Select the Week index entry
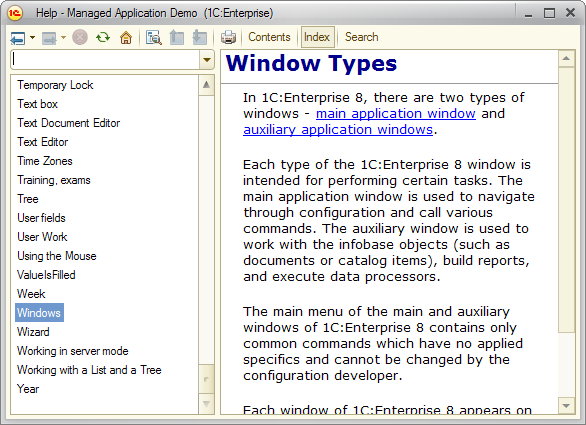 (x=31, y=294)
